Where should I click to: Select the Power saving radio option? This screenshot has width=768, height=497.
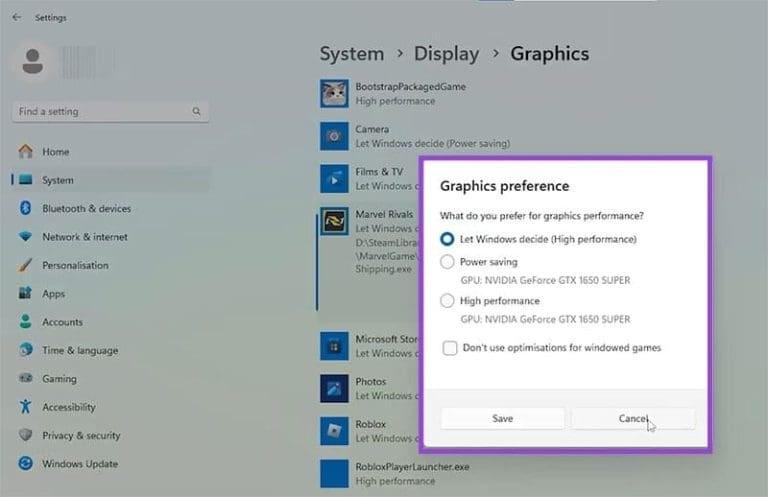[x=448, y=262]
